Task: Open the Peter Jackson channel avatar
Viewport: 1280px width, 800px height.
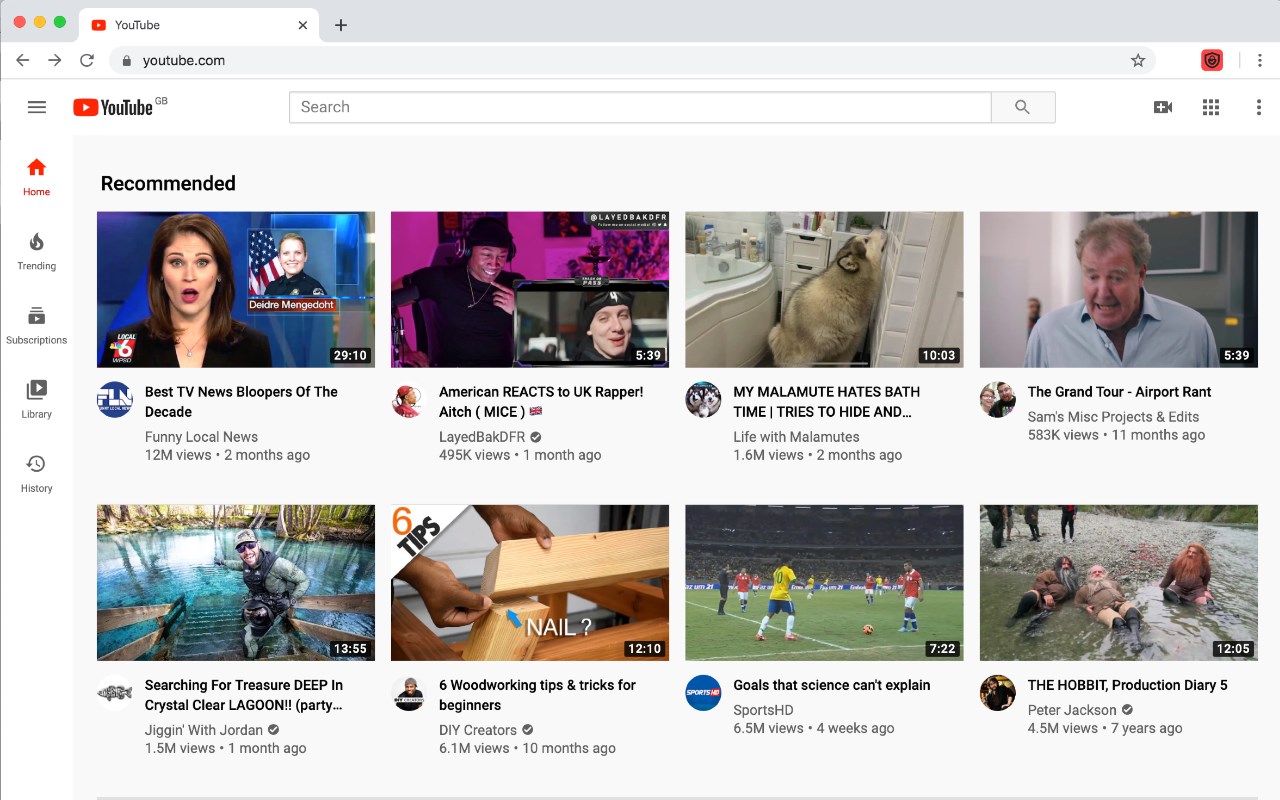Action: click(998, 693)
